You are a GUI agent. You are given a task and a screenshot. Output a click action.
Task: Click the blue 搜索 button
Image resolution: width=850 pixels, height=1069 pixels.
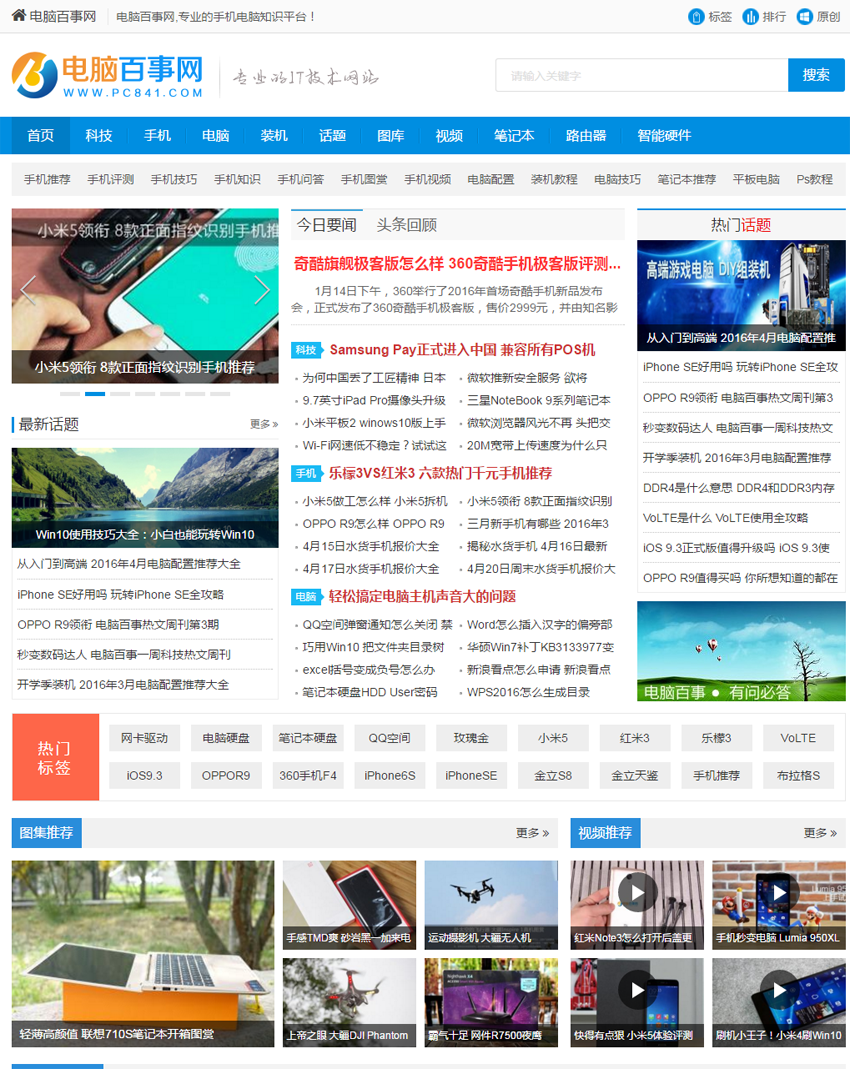pos(816,75)
